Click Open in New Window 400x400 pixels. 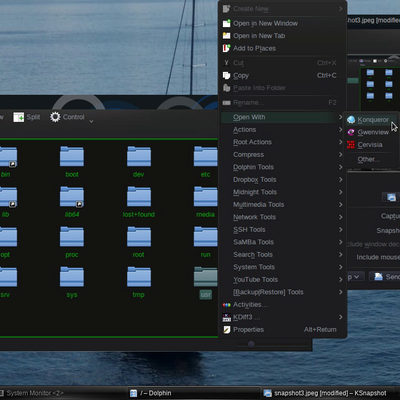pyautogui.click(x=282, y=23)
